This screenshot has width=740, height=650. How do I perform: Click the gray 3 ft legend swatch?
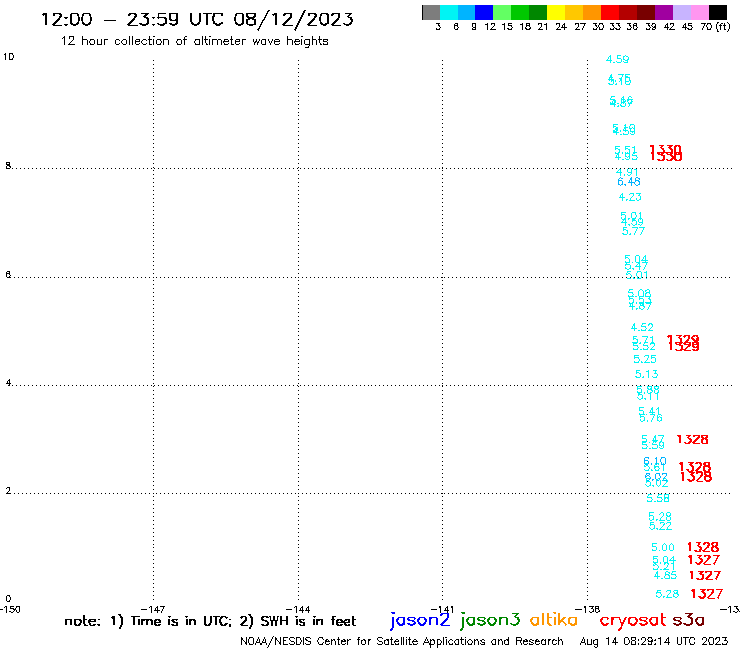tap(431, 12)
